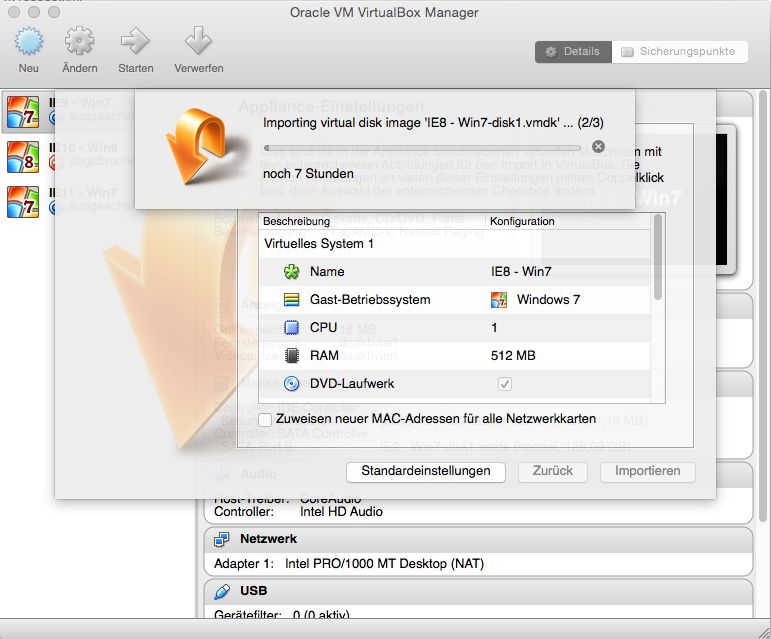Click the RAM module icon in the list
This screenshot has height=639, width=771.
292,355
